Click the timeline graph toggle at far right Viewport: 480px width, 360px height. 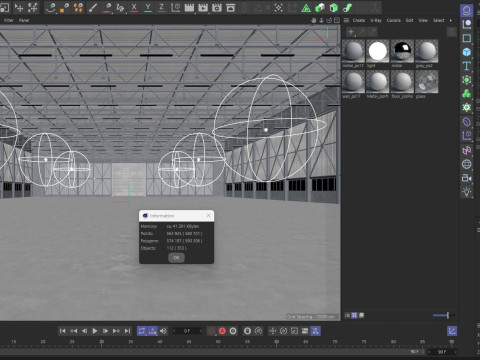(x=452, y=331)
